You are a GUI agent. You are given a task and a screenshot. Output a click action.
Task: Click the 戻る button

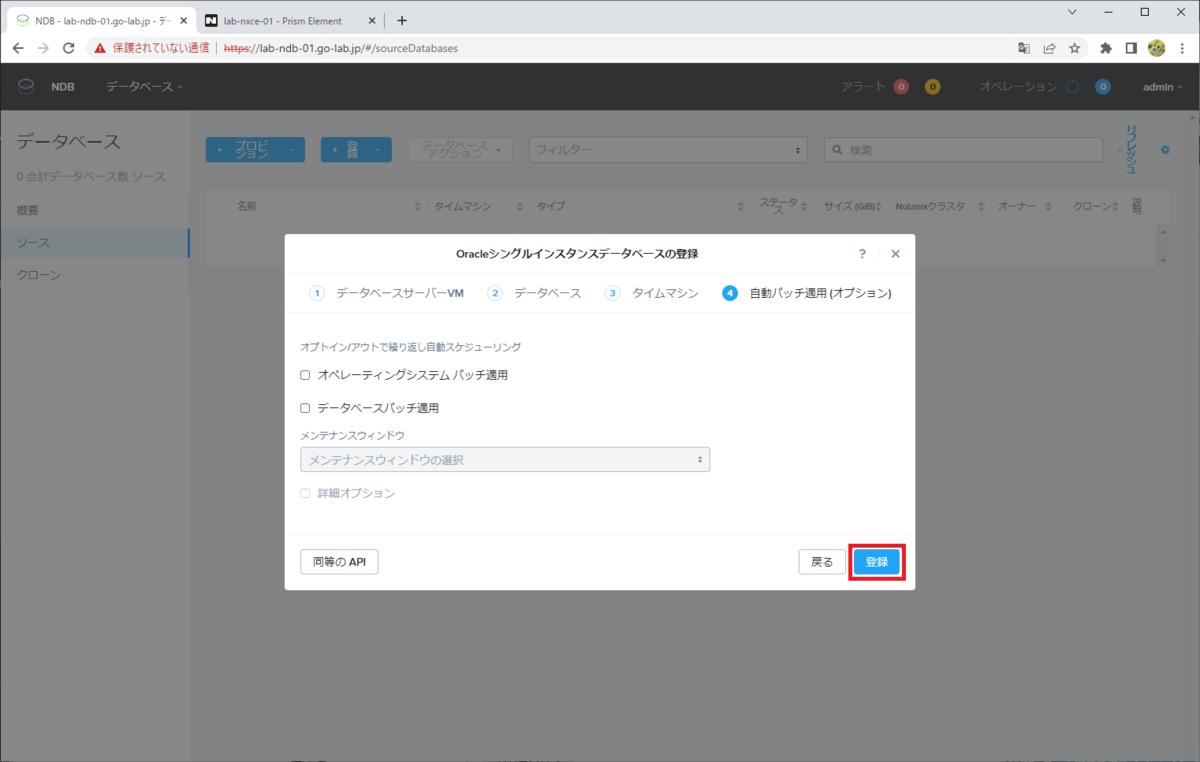pos(822,562)
